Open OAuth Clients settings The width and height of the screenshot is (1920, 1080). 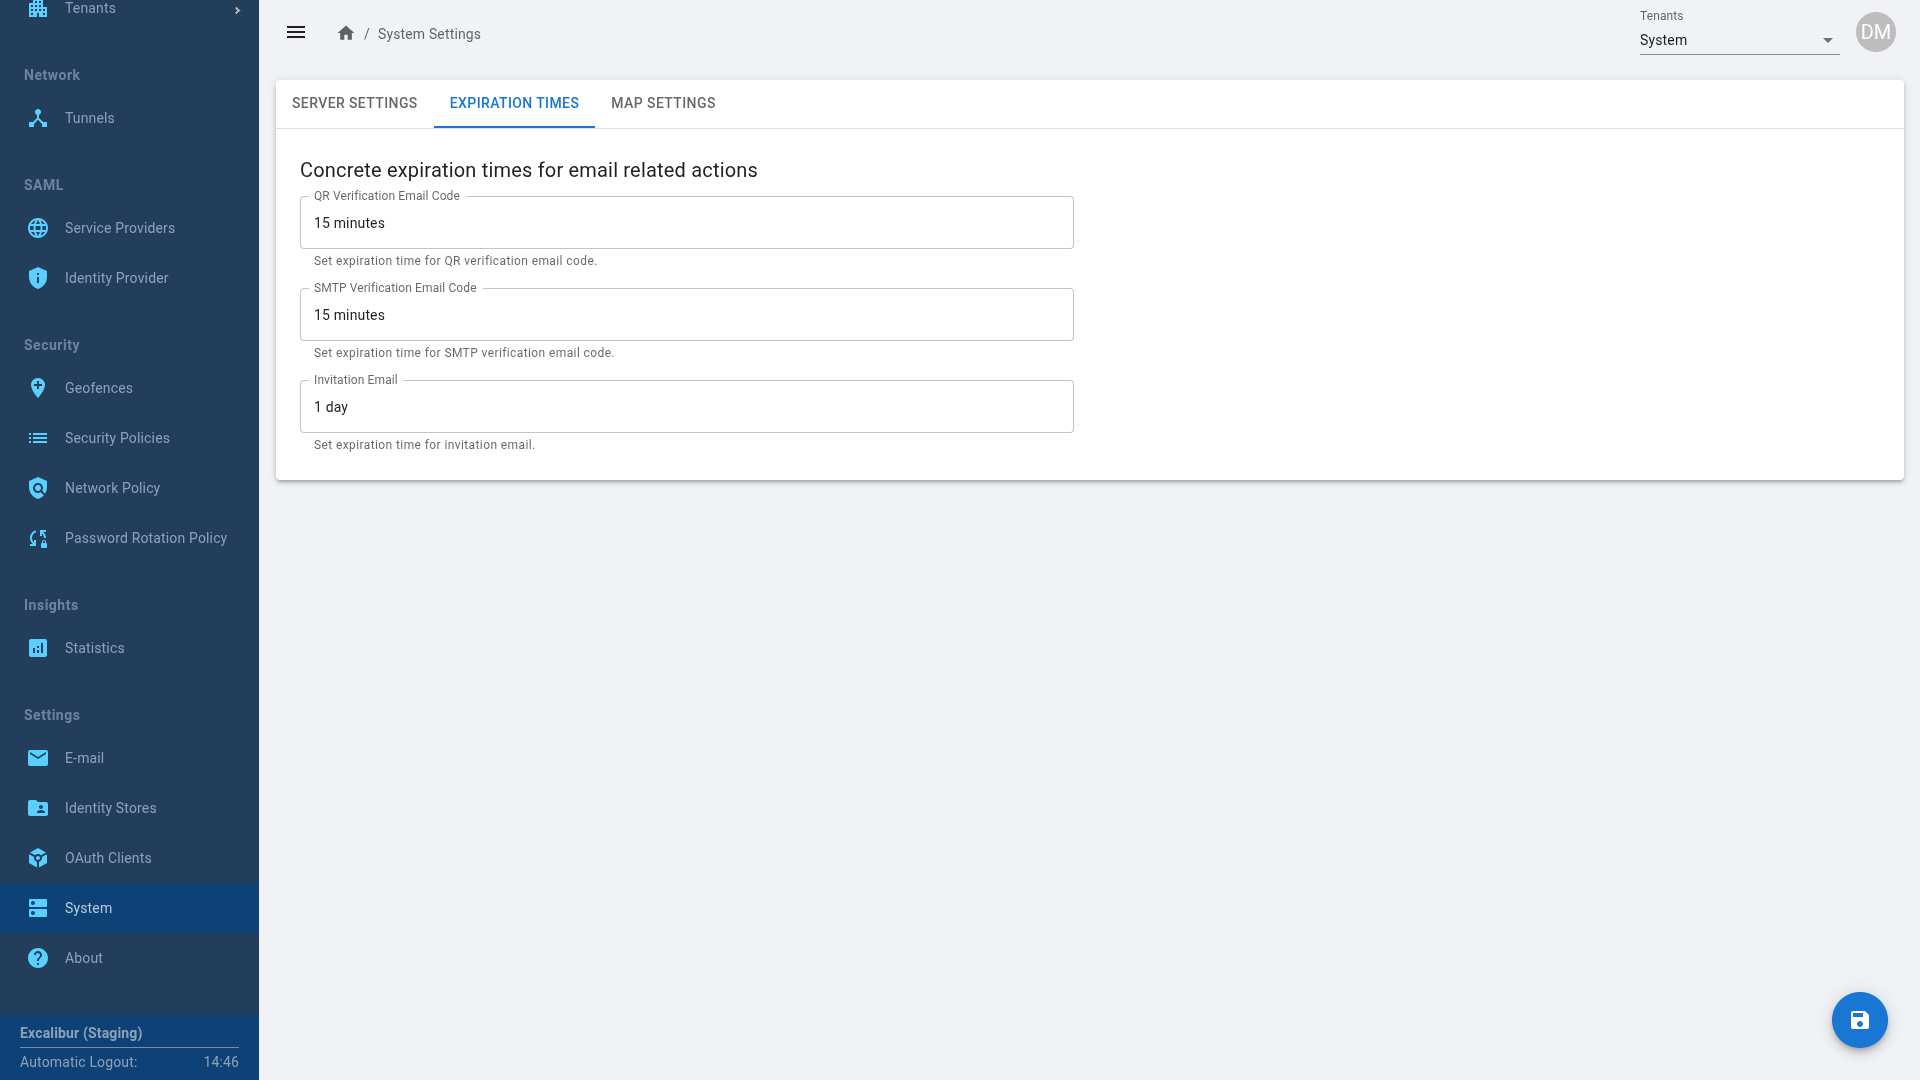click(x=108, y=858)
